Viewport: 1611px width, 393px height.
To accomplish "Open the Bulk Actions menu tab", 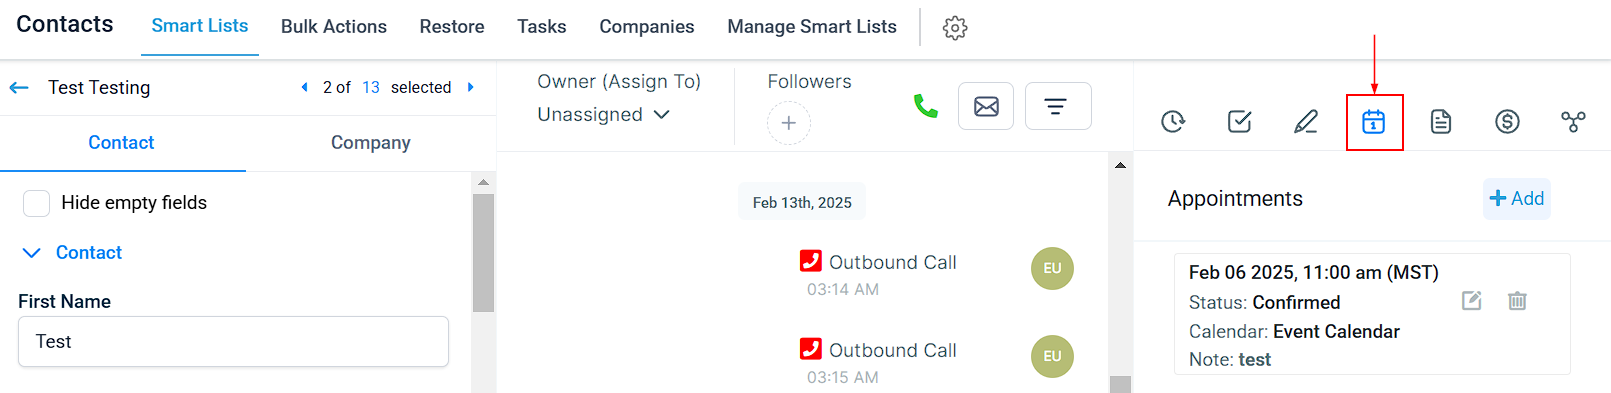I will (x=334, y=27).
